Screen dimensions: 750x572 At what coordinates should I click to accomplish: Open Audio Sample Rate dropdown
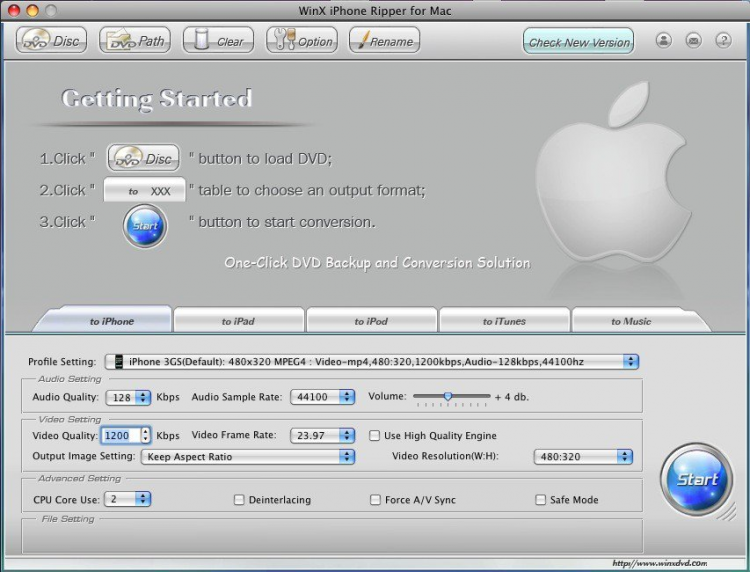[322, 396]
